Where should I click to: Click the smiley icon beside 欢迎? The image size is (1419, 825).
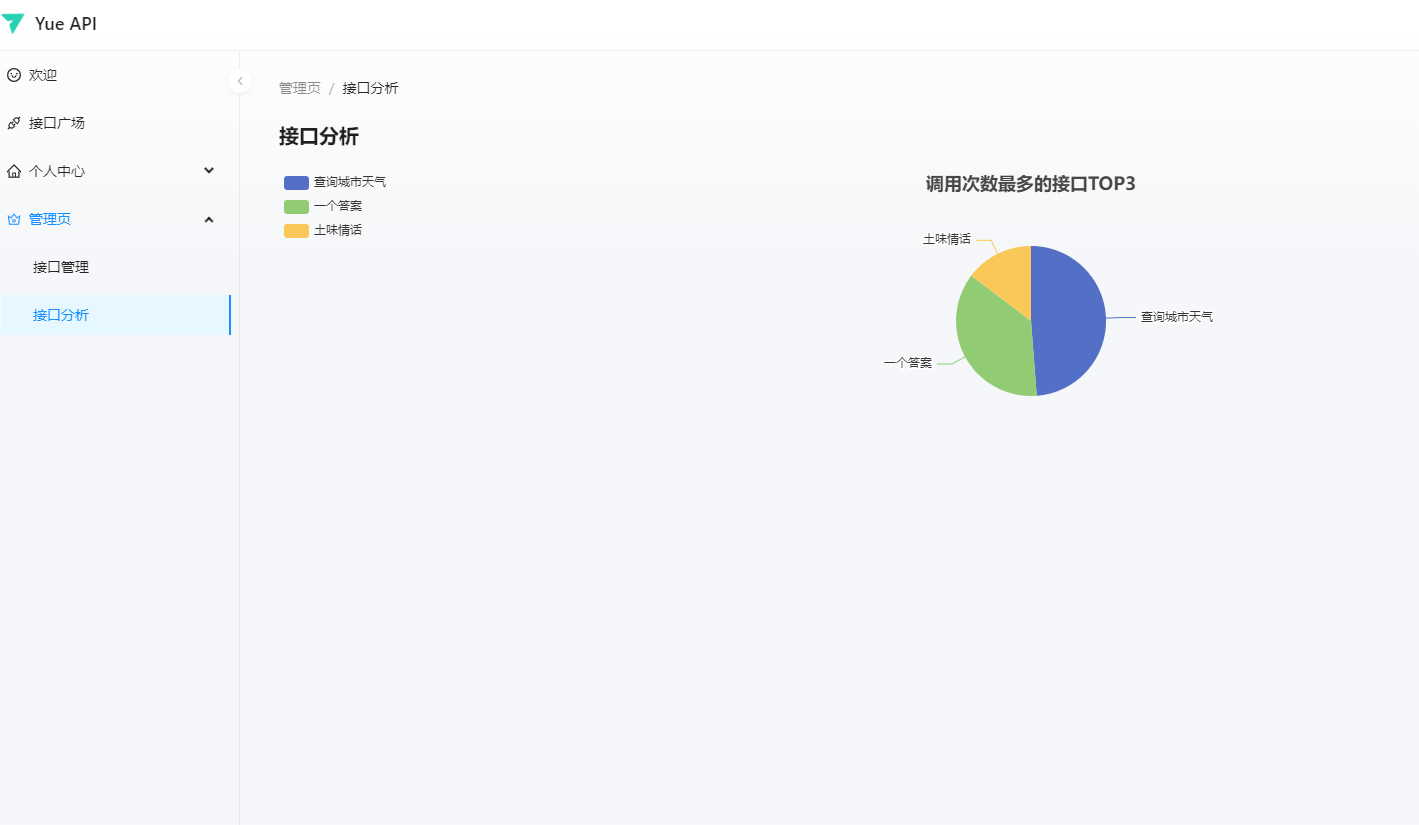(x=13, y=74)
